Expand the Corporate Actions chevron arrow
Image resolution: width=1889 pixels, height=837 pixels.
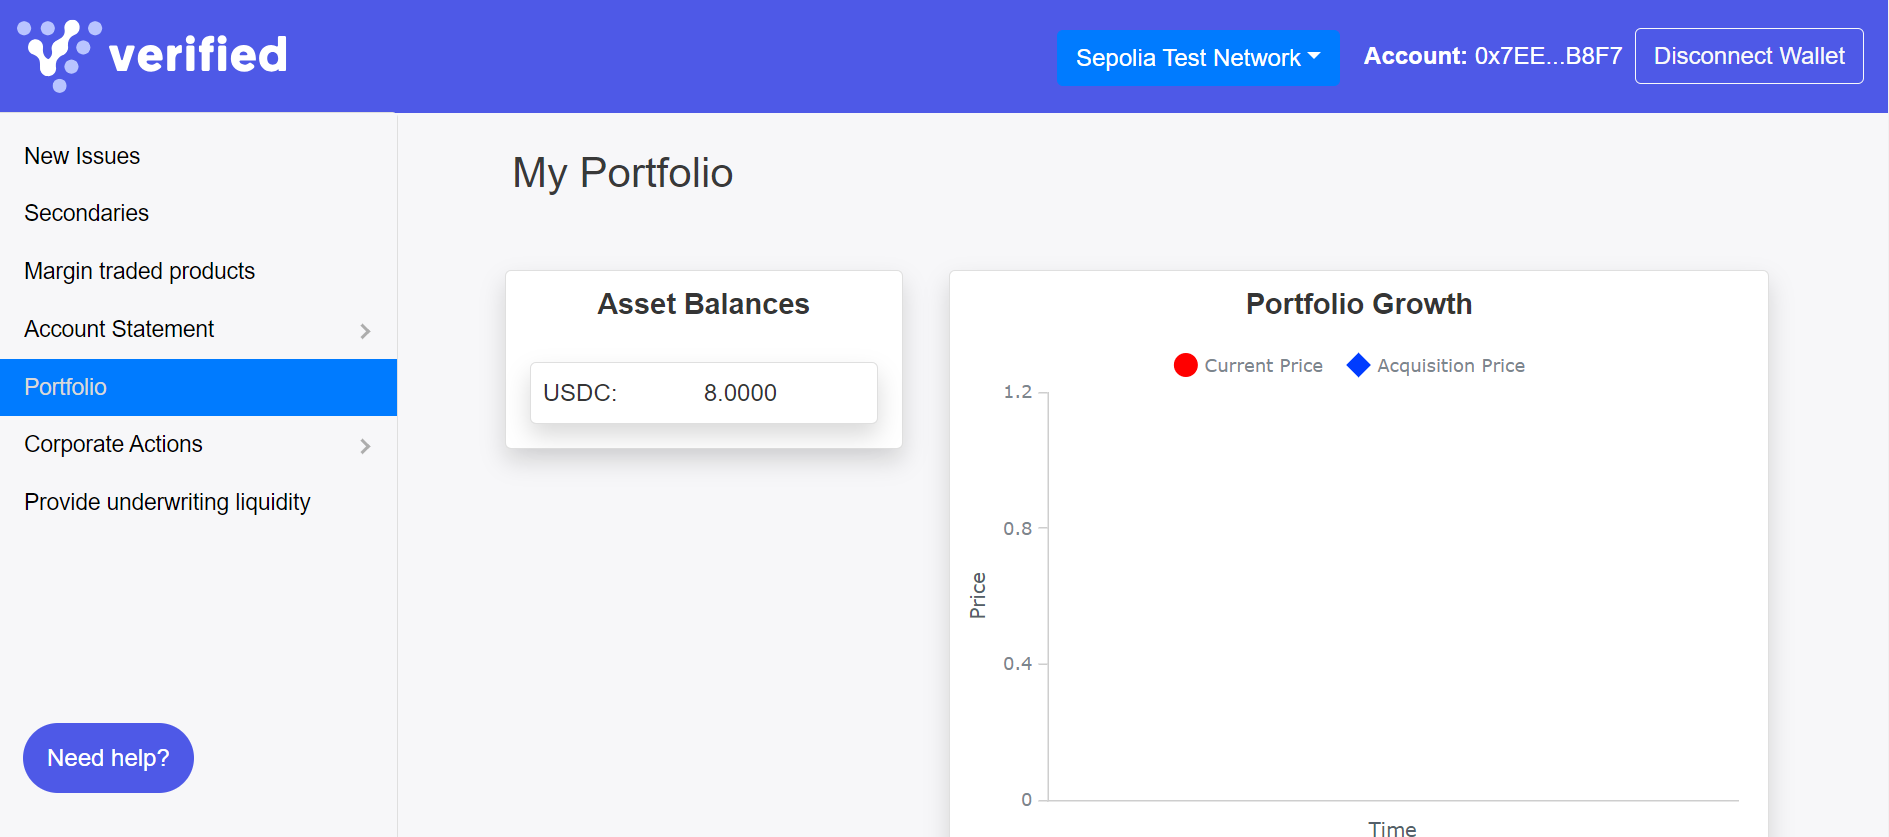point(365,446)
